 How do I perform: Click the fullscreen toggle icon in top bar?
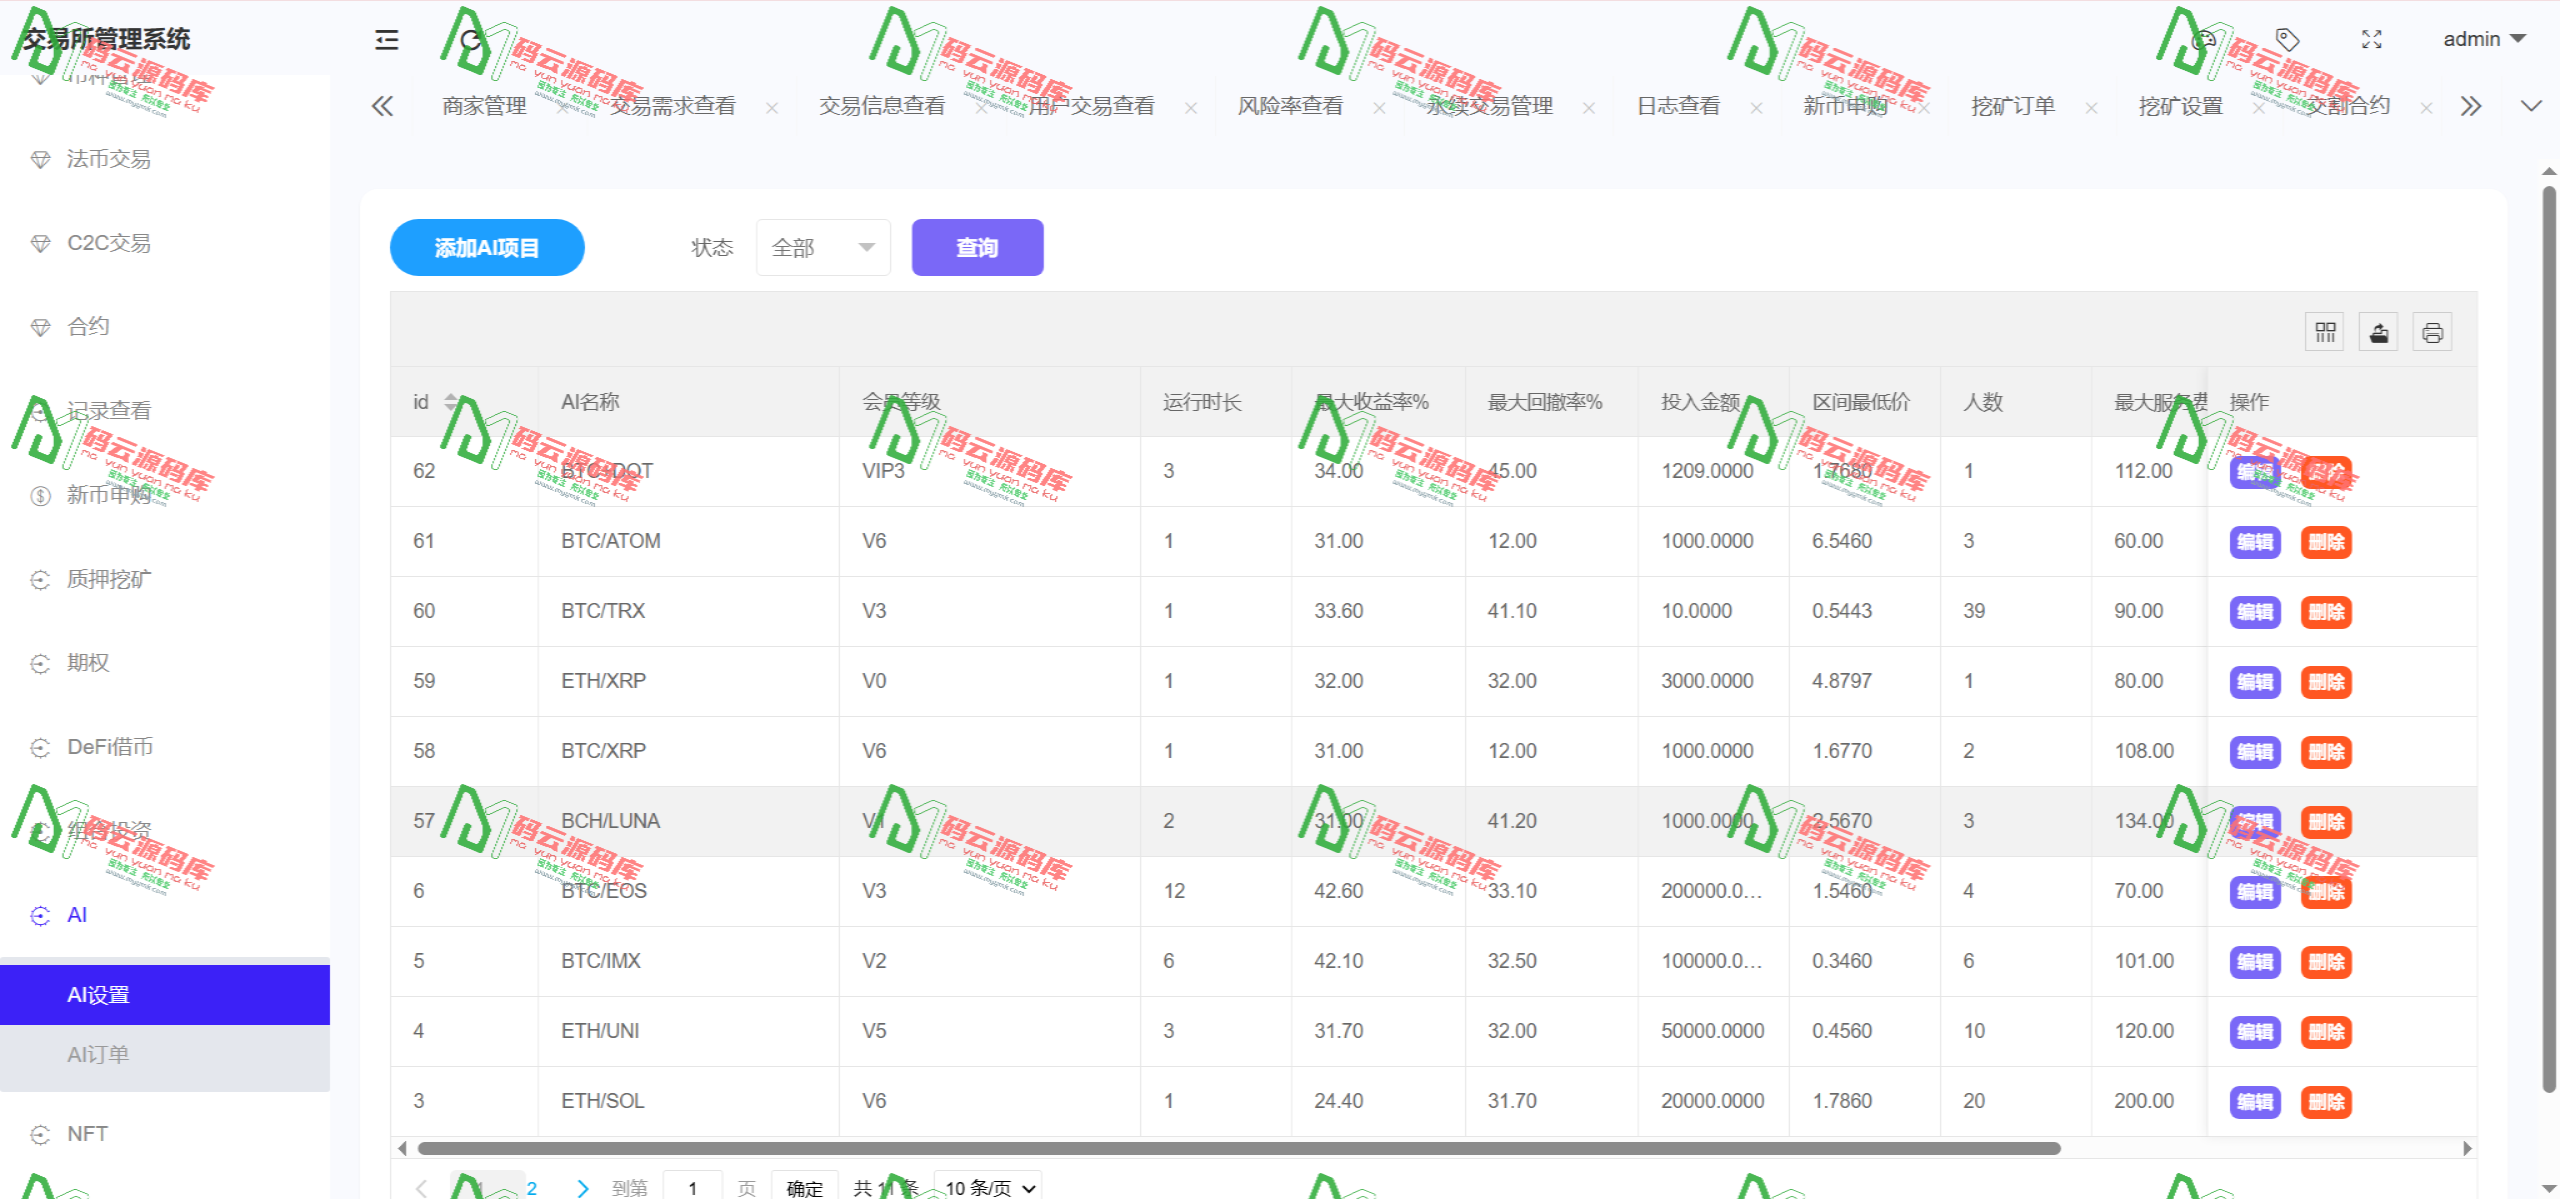pos(2371,39)
